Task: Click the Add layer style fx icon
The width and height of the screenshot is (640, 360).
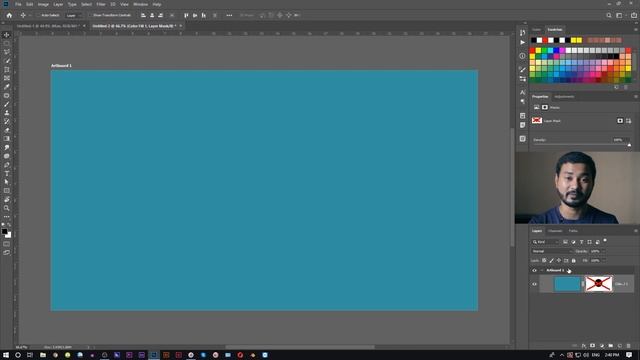Action: click(584, 346)
